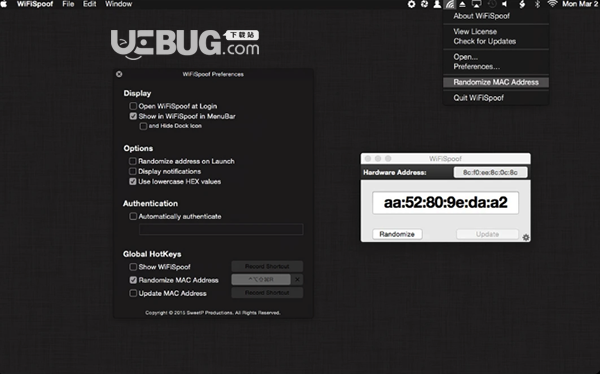Select Randomize MAC Address menu entry
Screen dimensions: 600x374
pyautogui.click(x=496, y=82)
